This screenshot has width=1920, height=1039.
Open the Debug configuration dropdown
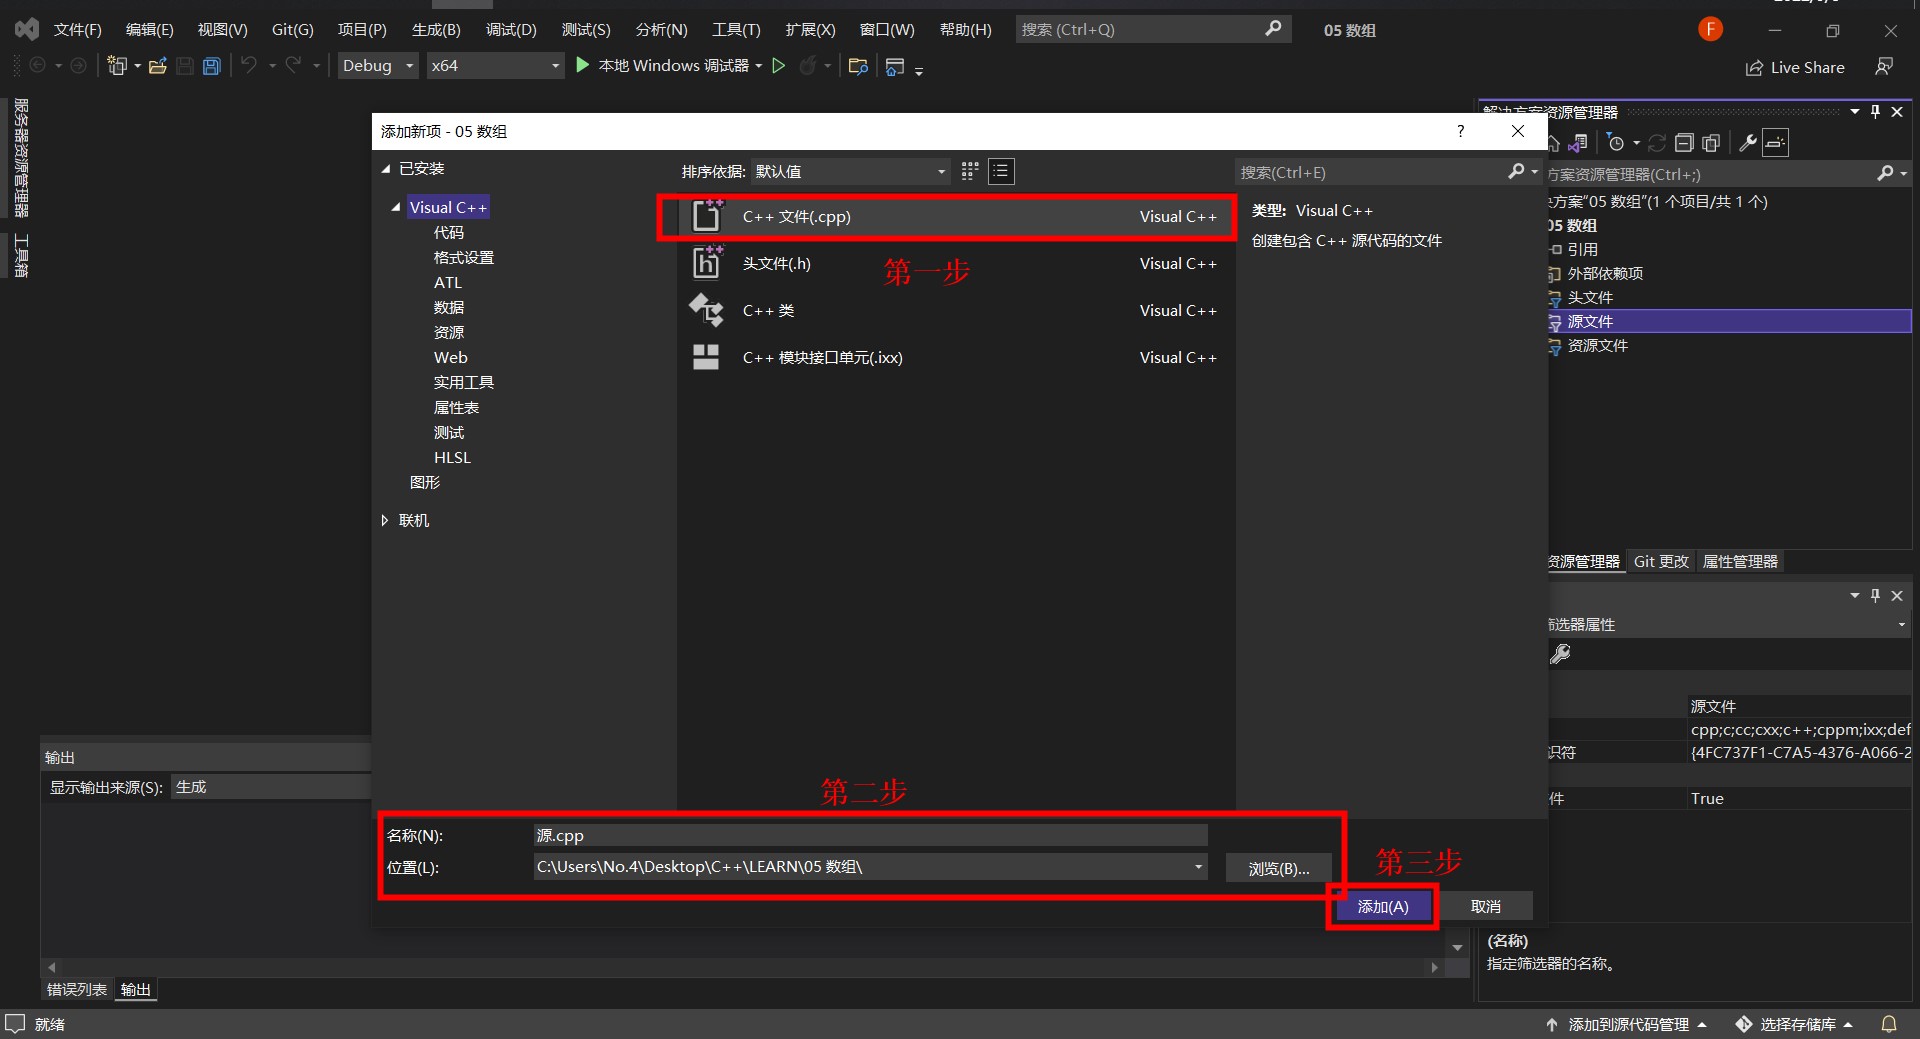(378, 66)
